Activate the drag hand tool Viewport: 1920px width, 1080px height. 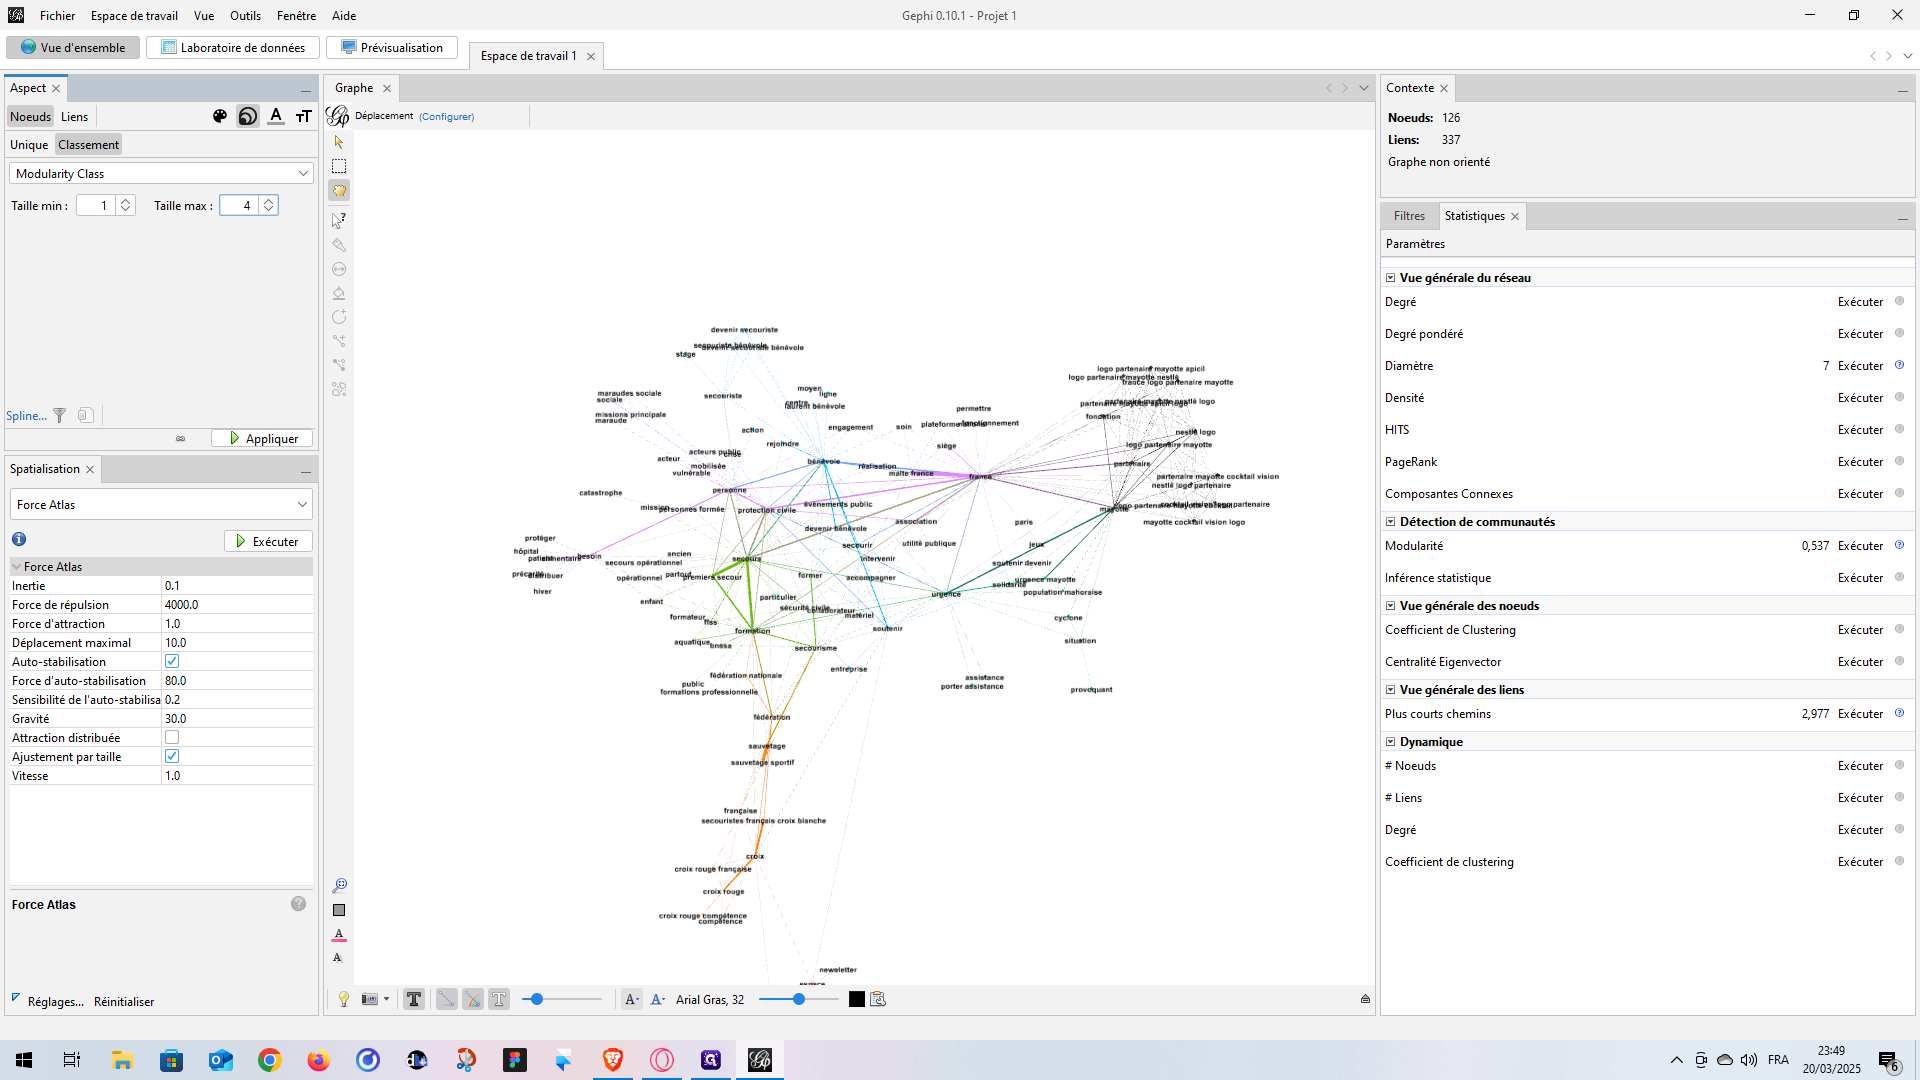click(339, 190)
